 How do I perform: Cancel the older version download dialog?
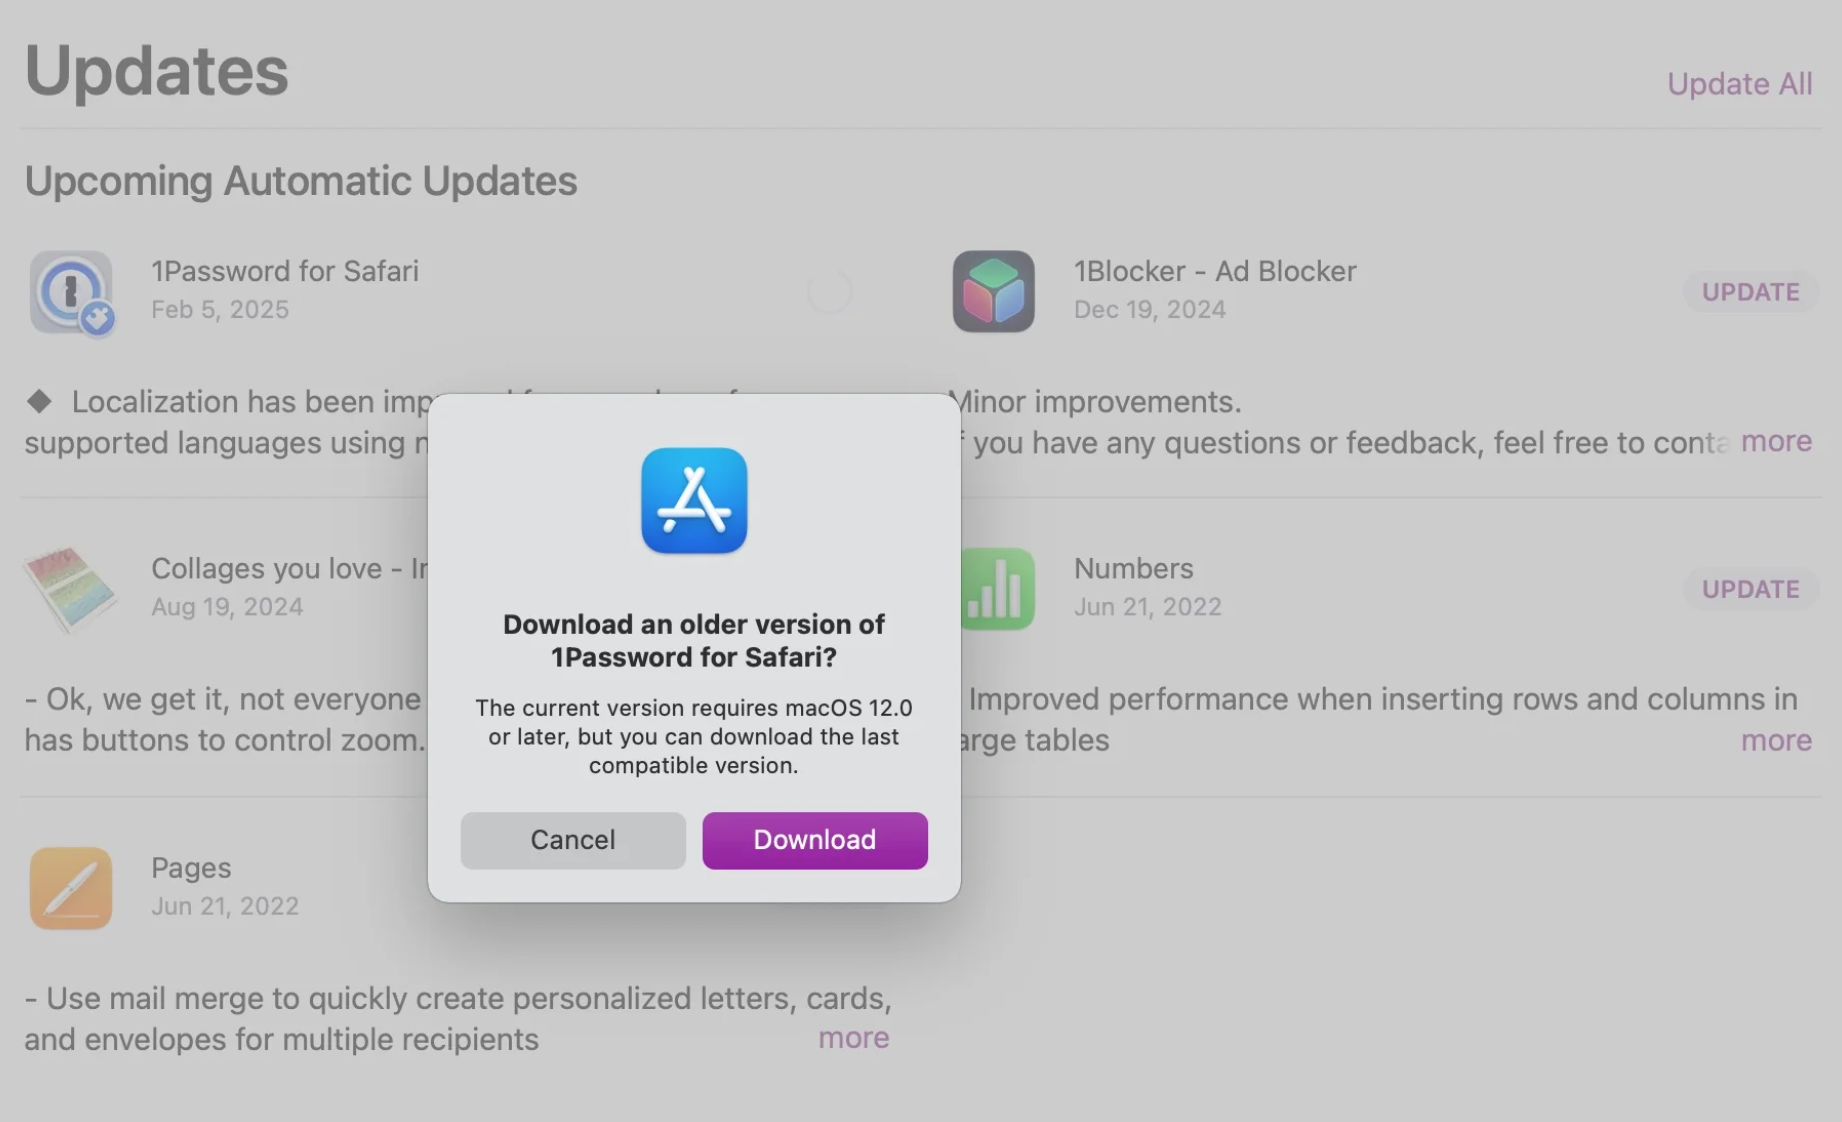coord(573,840)
